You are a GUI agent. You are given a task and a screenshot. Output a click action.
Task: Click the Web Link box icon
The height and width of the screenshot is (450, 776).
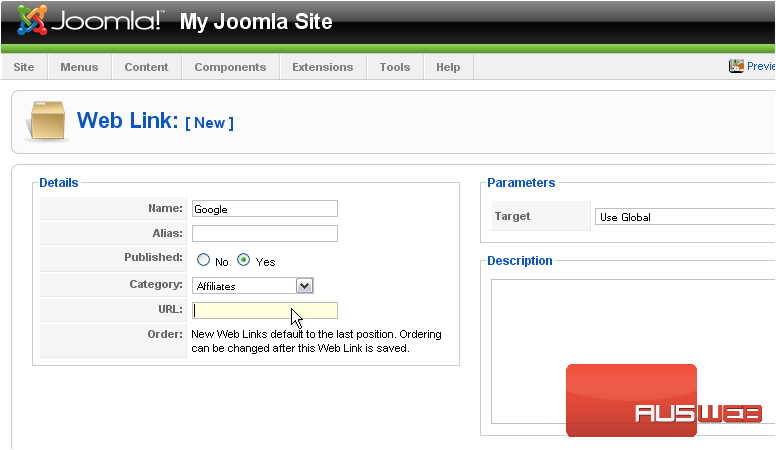[49, 122]
